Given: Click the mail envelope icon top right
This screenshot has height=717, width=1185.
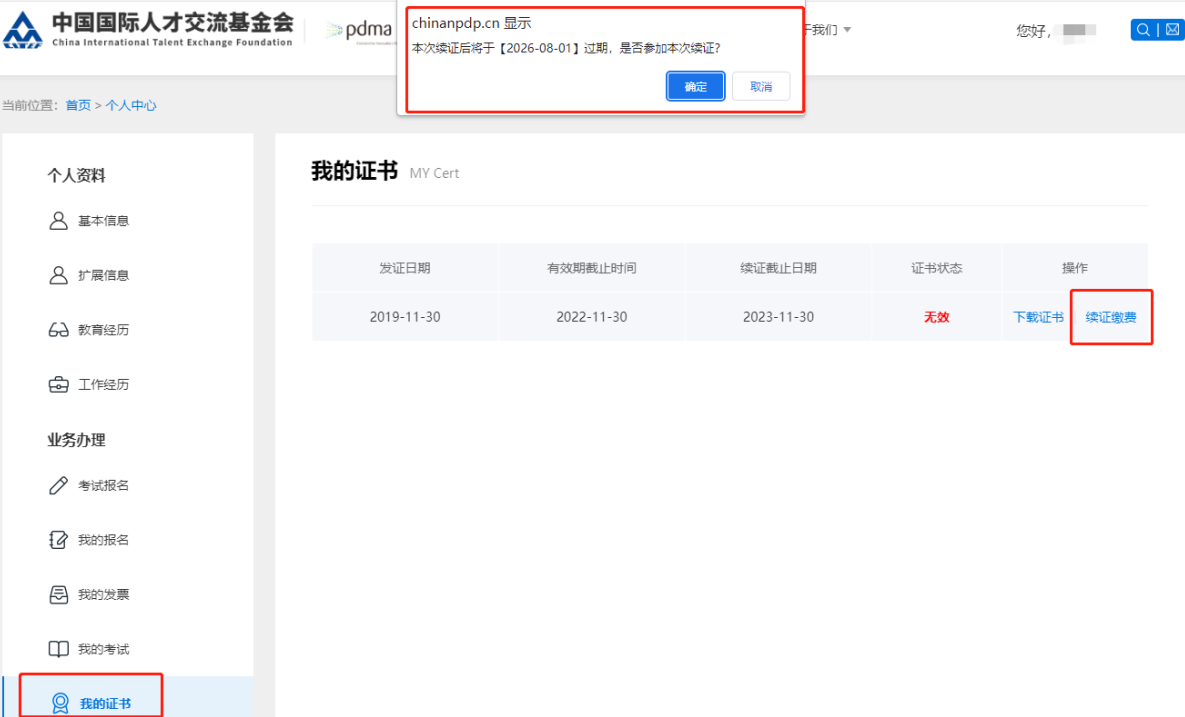Looking at the screenshot, I should click(x=1170, y=29).
